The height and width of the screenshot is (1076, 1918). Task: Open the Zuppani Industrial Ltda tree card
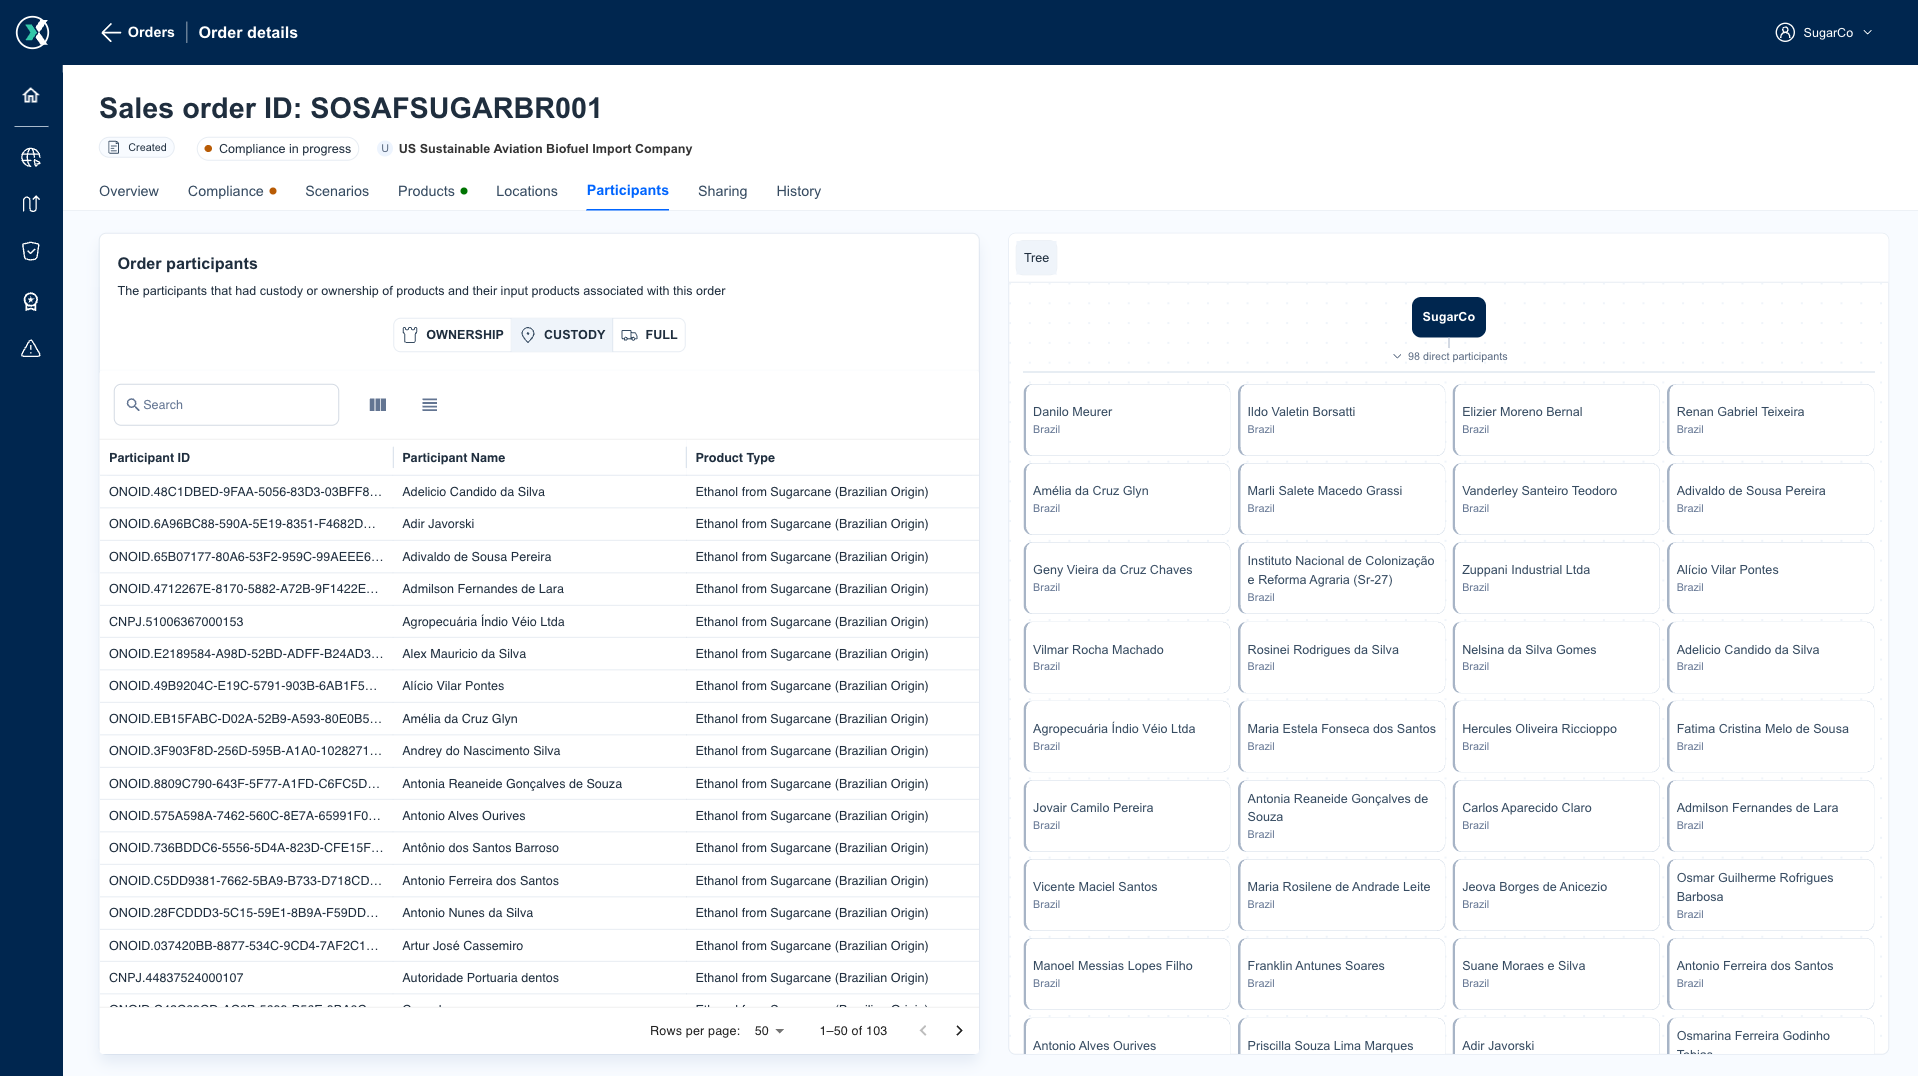click(x=1556, y=578)
